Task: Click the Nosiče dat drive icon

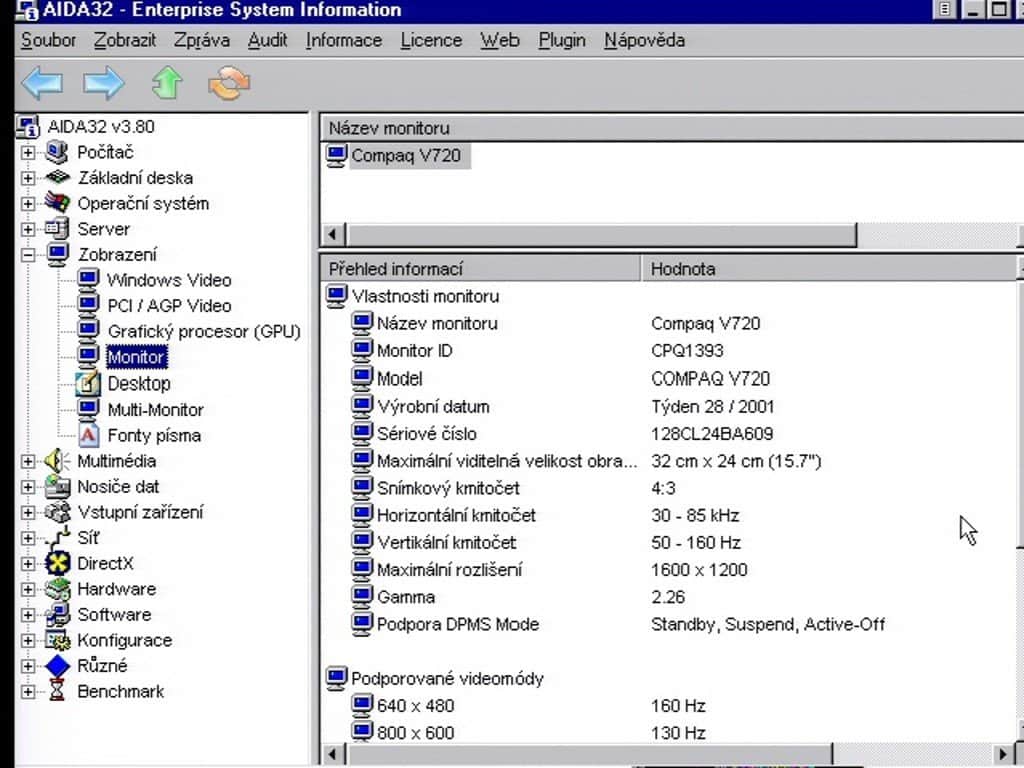Action: tap(57, 487)
